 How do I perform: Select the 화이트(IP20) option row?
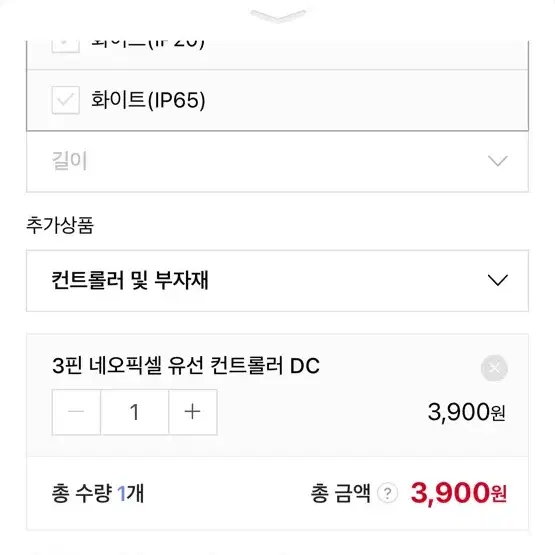tap(278, 55)
